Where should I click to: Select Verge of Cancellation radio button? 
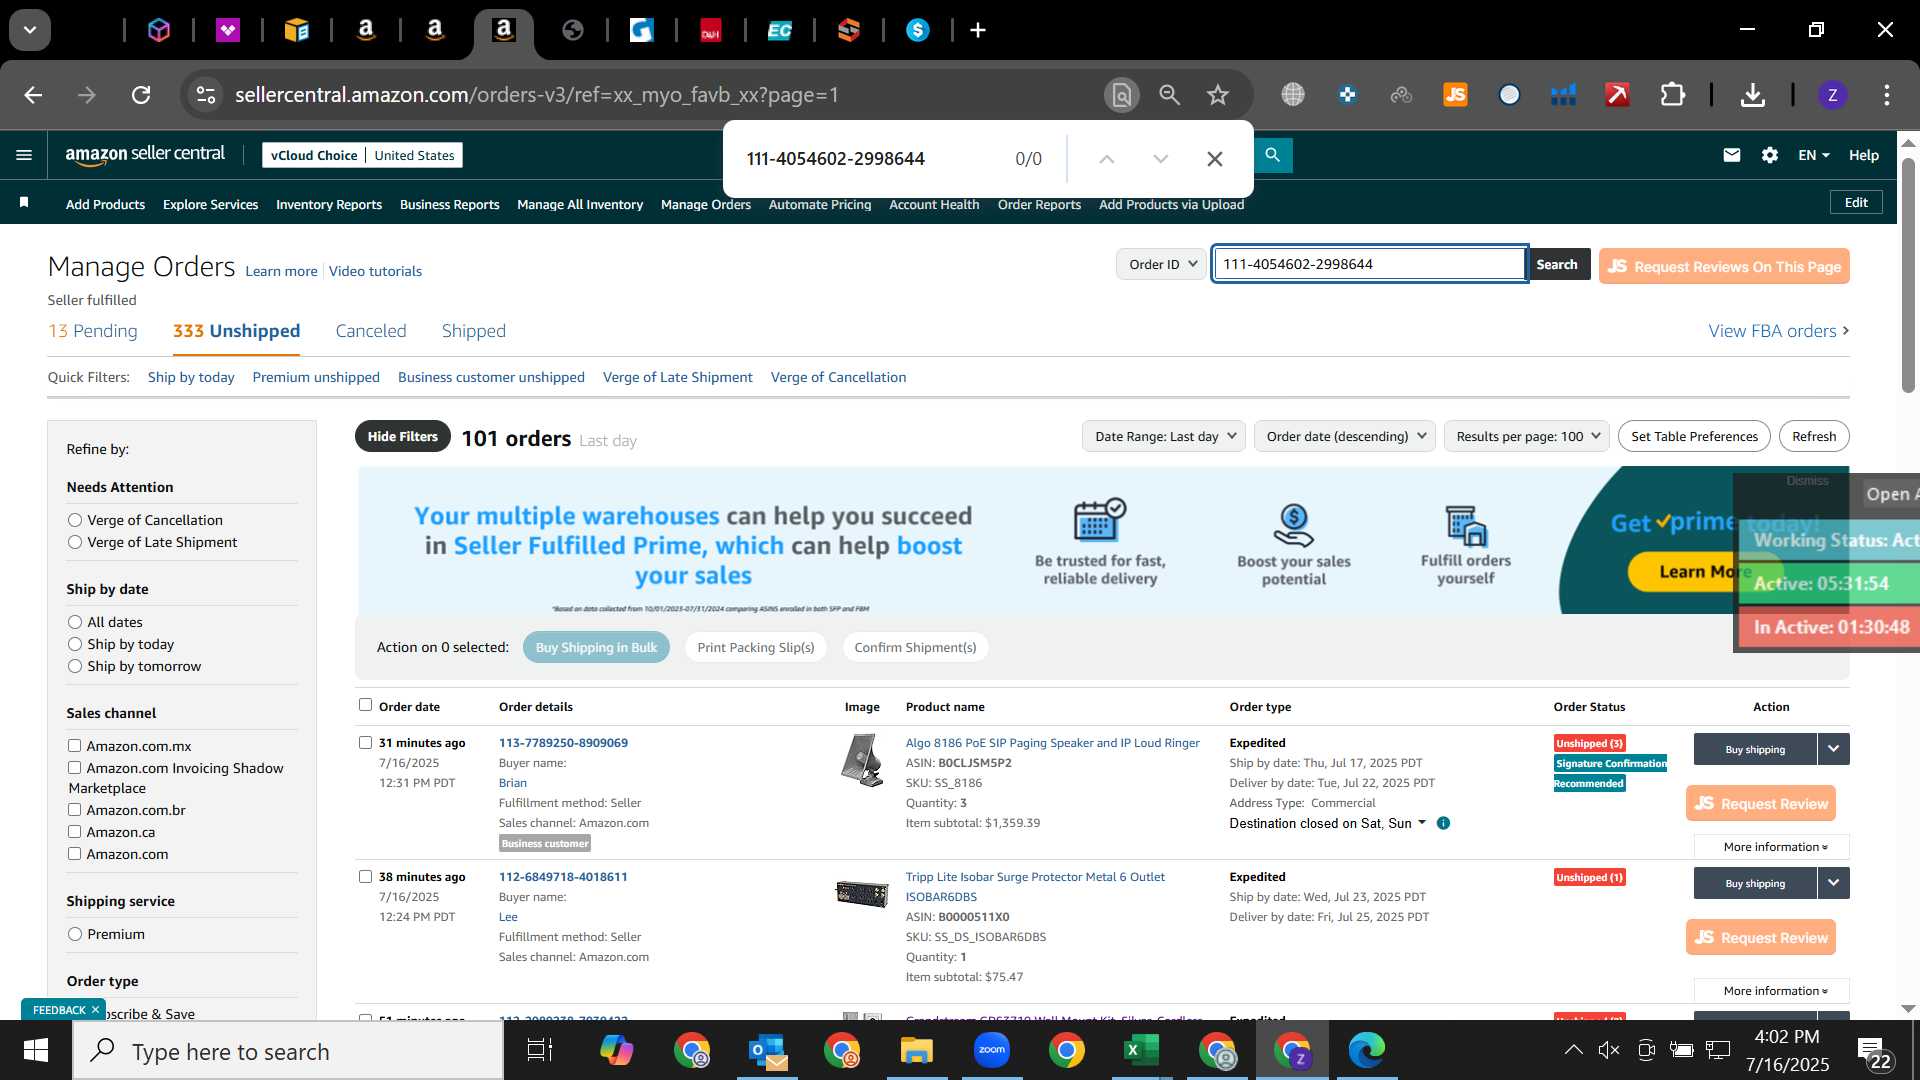pos(75,520)
